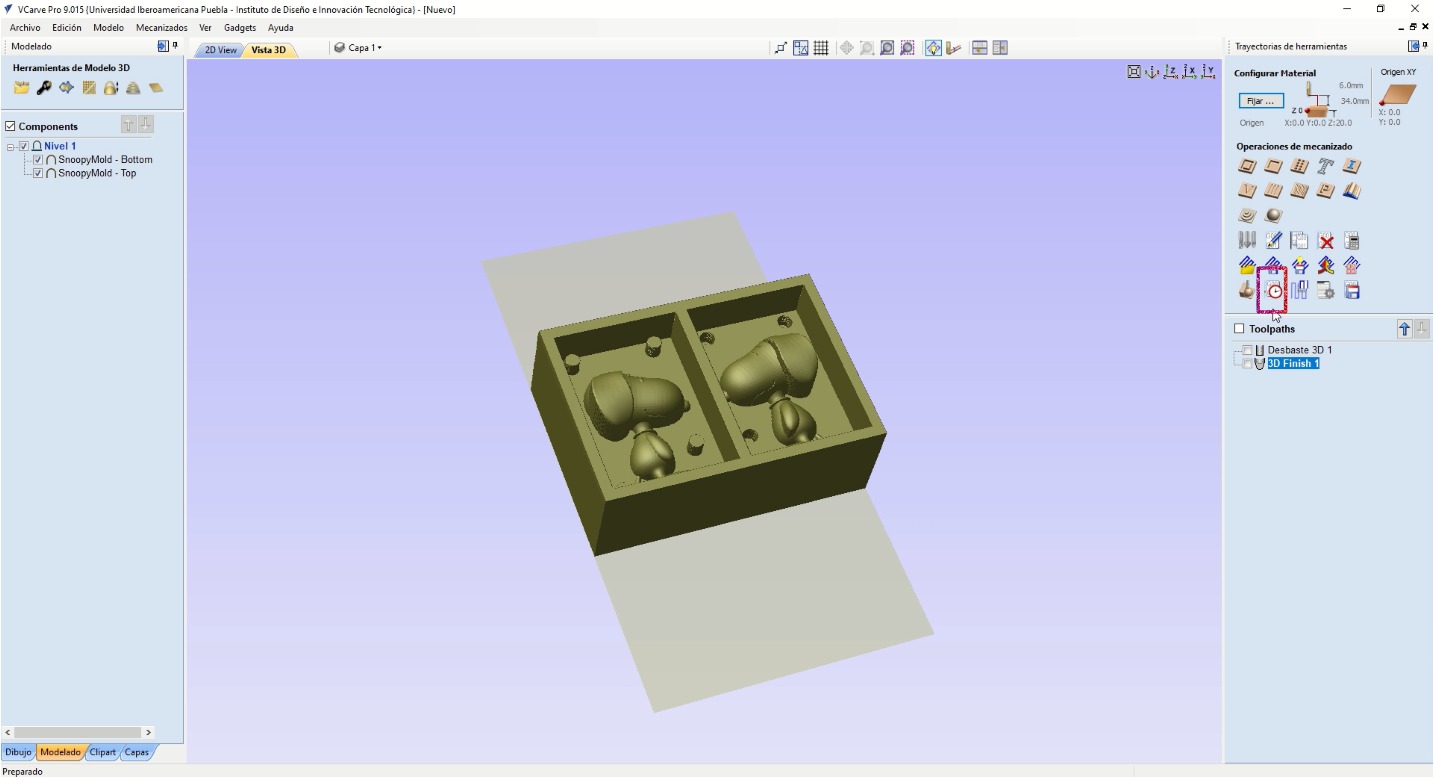Open the Prism carving toolpath
Image resolution: width=1434 pixels, height=778 pixels.
point(1325,190)
